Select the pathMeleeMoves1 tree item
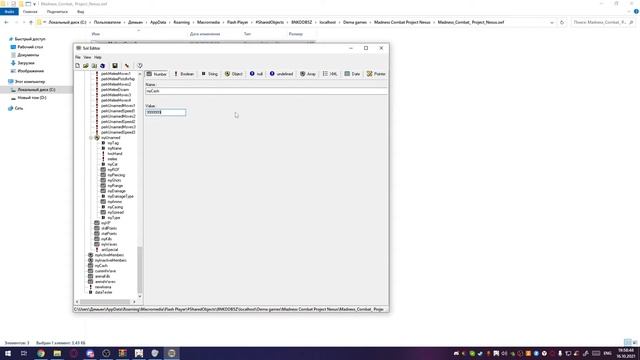This screenshot has height=360, width=640. pos(116,73)
